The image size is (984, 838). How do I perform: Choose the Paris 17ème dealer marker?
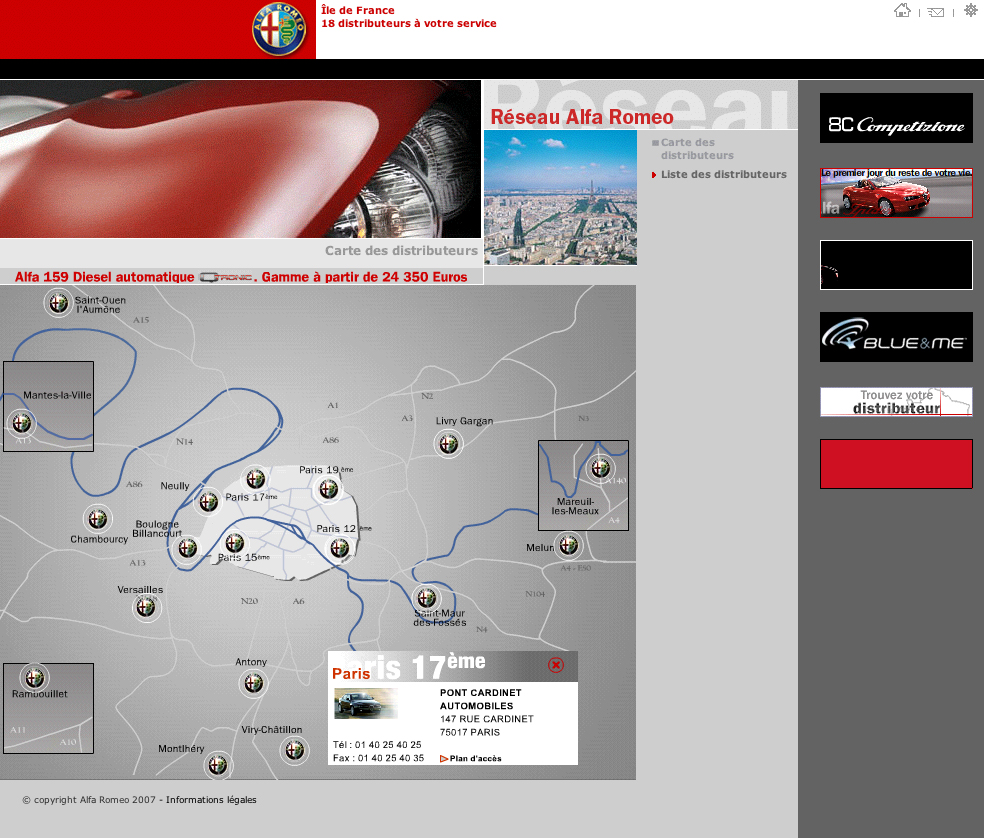[x=255, y=480]
